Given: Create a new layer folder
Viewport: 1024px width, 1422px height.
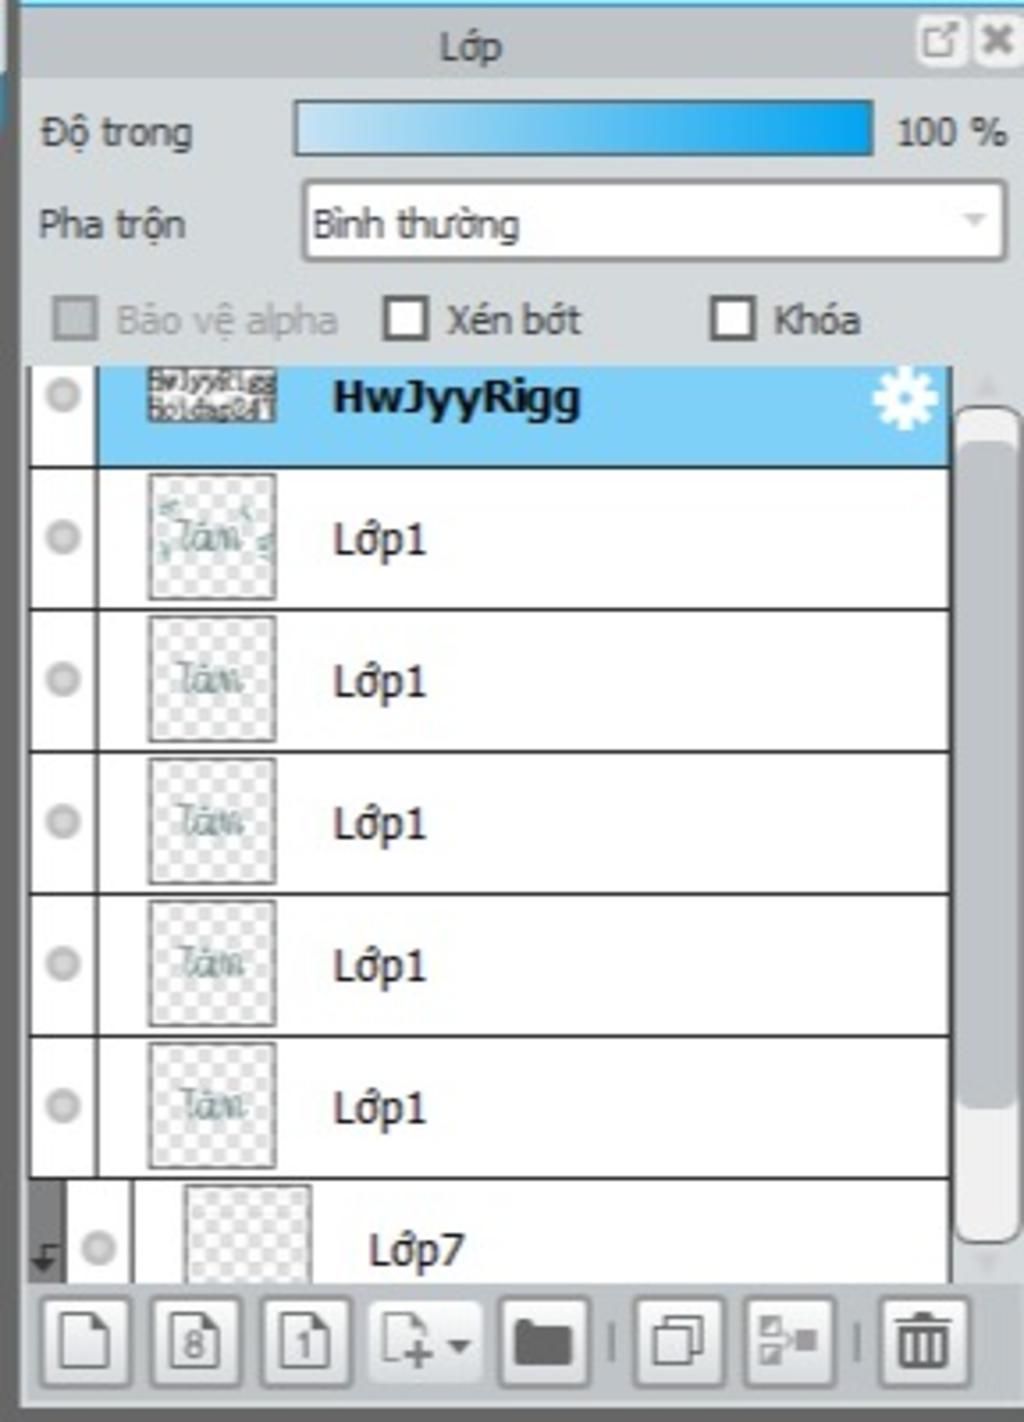Looking at the screenshot, I should pyautogui.click(x=544, y=1340).
